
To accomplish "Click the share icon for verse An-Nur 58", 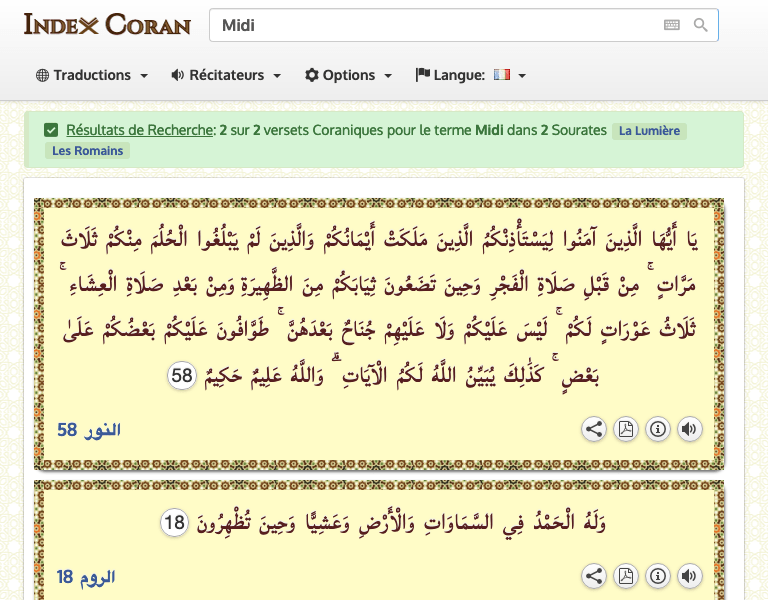I will pyautogui.click(x=594, y=430).
